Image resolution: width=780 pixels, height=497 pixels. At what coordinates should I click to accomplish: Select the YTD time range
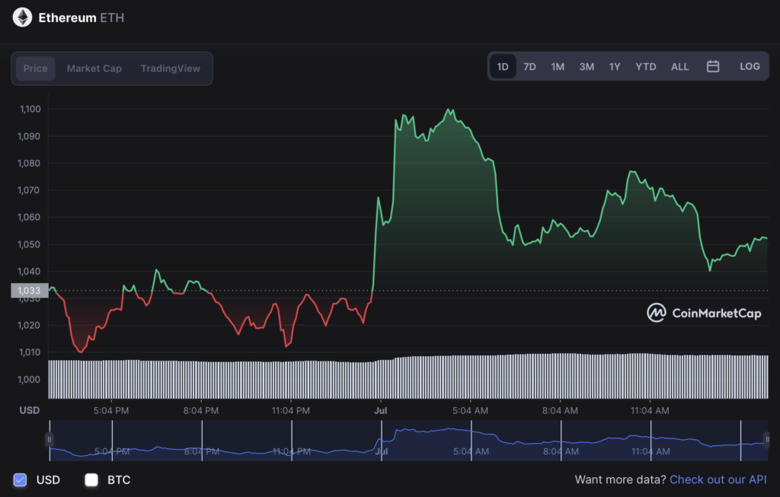coord(646,67)
